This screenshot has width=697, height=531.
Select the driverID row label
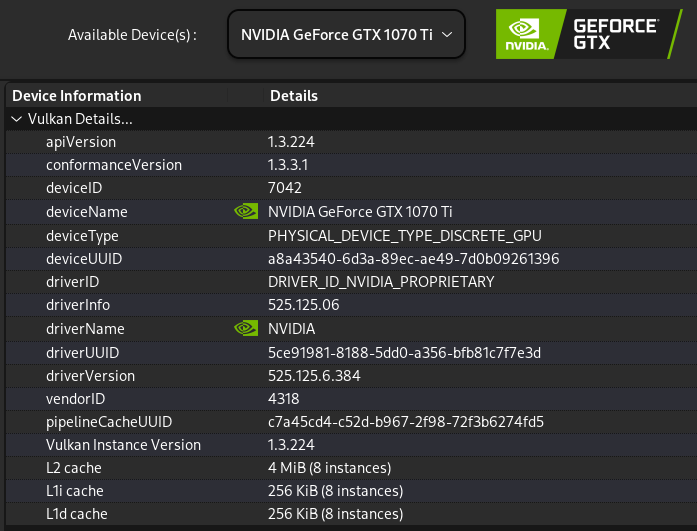pos(72,282)
